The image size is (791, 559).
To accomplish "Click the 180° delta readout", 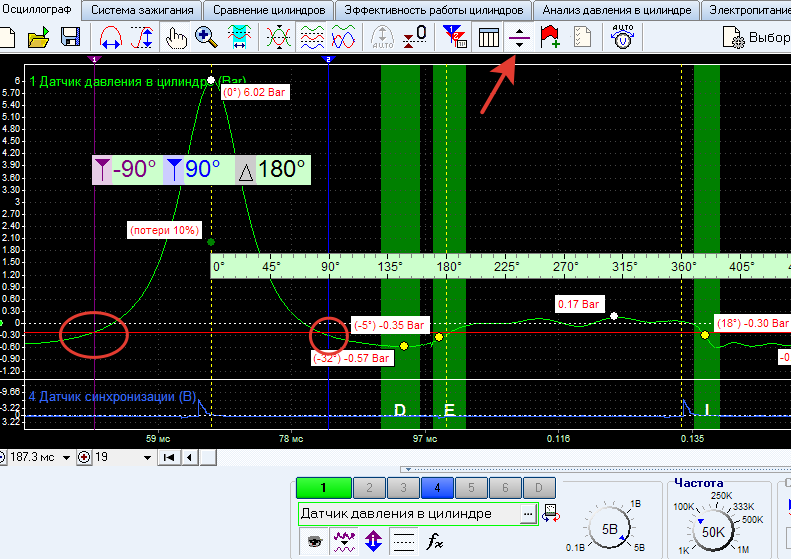I will coord(281,169).
